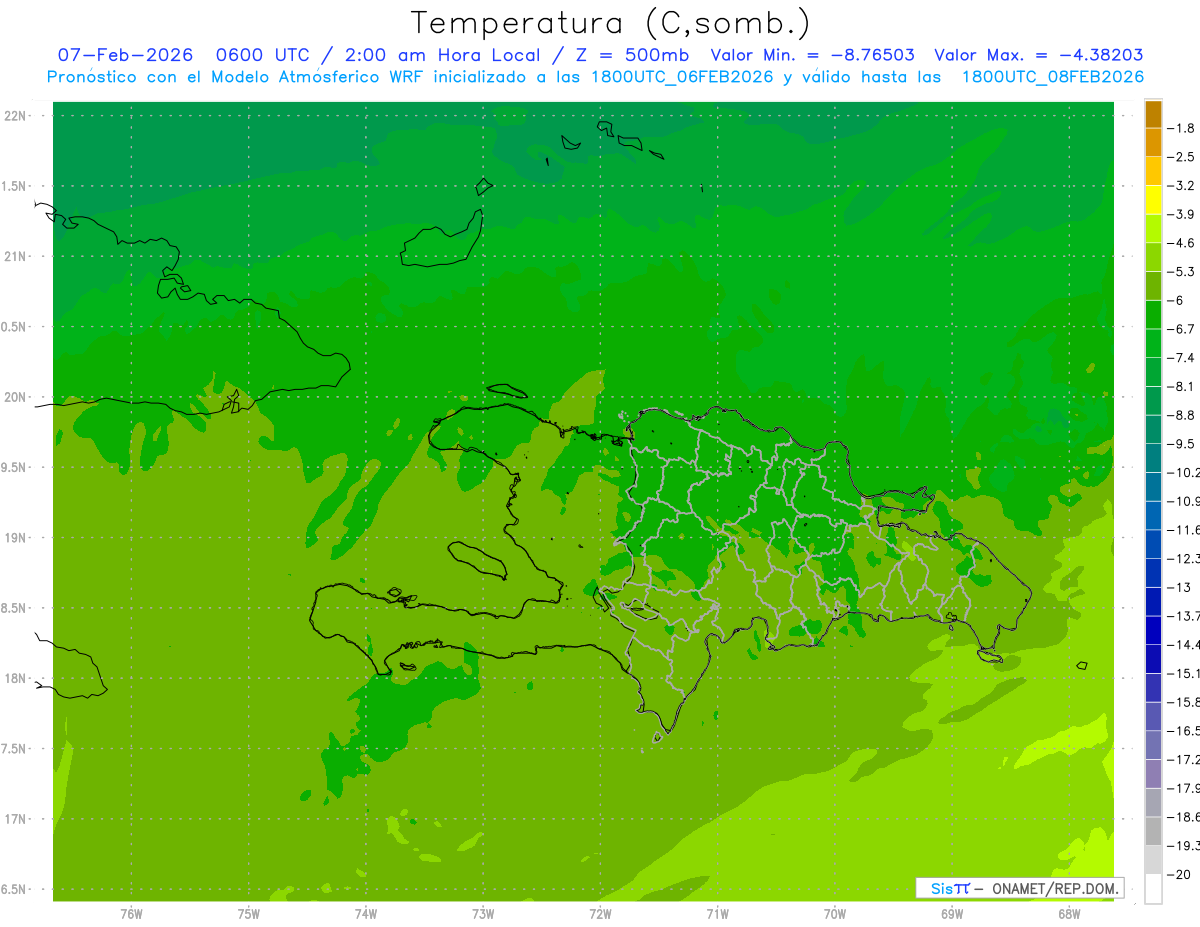Click 'Valor Min. = -8.76503' text
Image resolution: width=1200 pixels, height=927 pixels.
click(x=812, y=55)
